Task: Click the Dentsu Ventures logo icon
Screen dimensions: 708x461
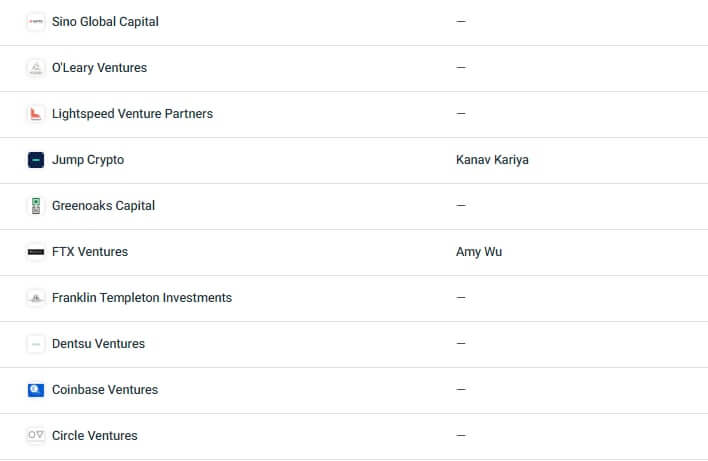Action: tap(36, 344)
